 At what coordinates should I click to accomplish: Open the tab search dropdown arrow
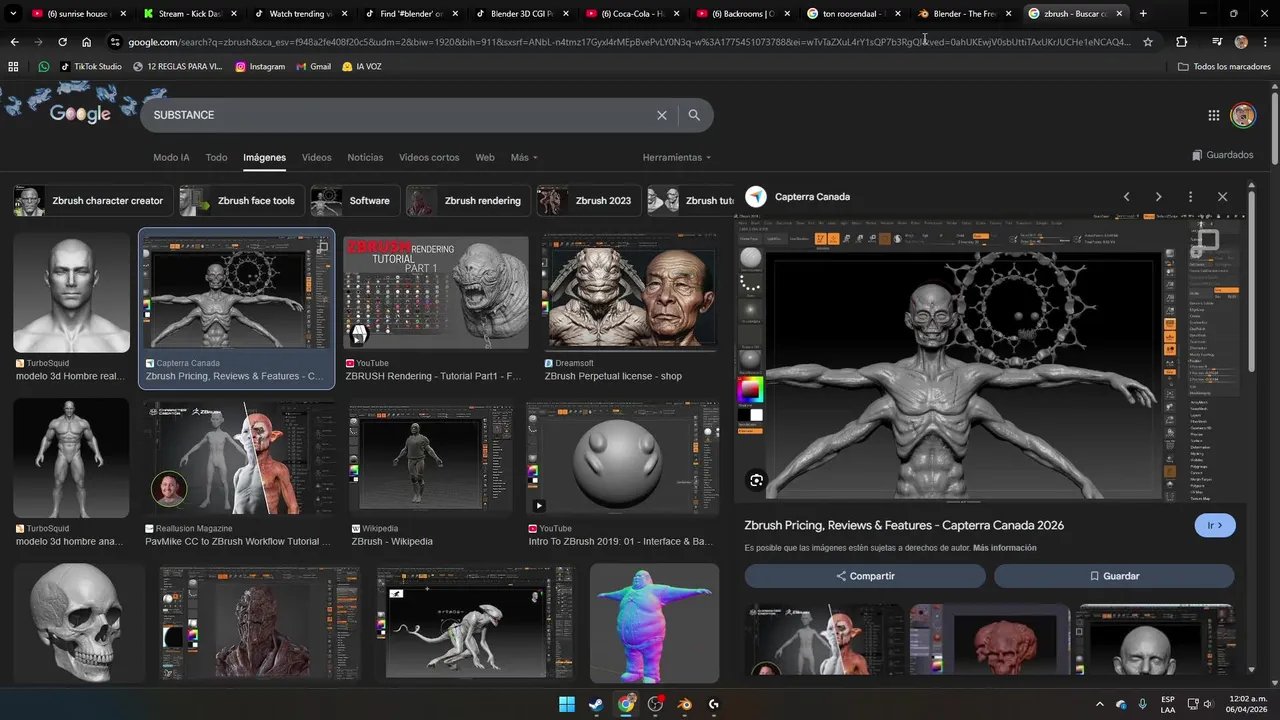click(x=13, y=14)
